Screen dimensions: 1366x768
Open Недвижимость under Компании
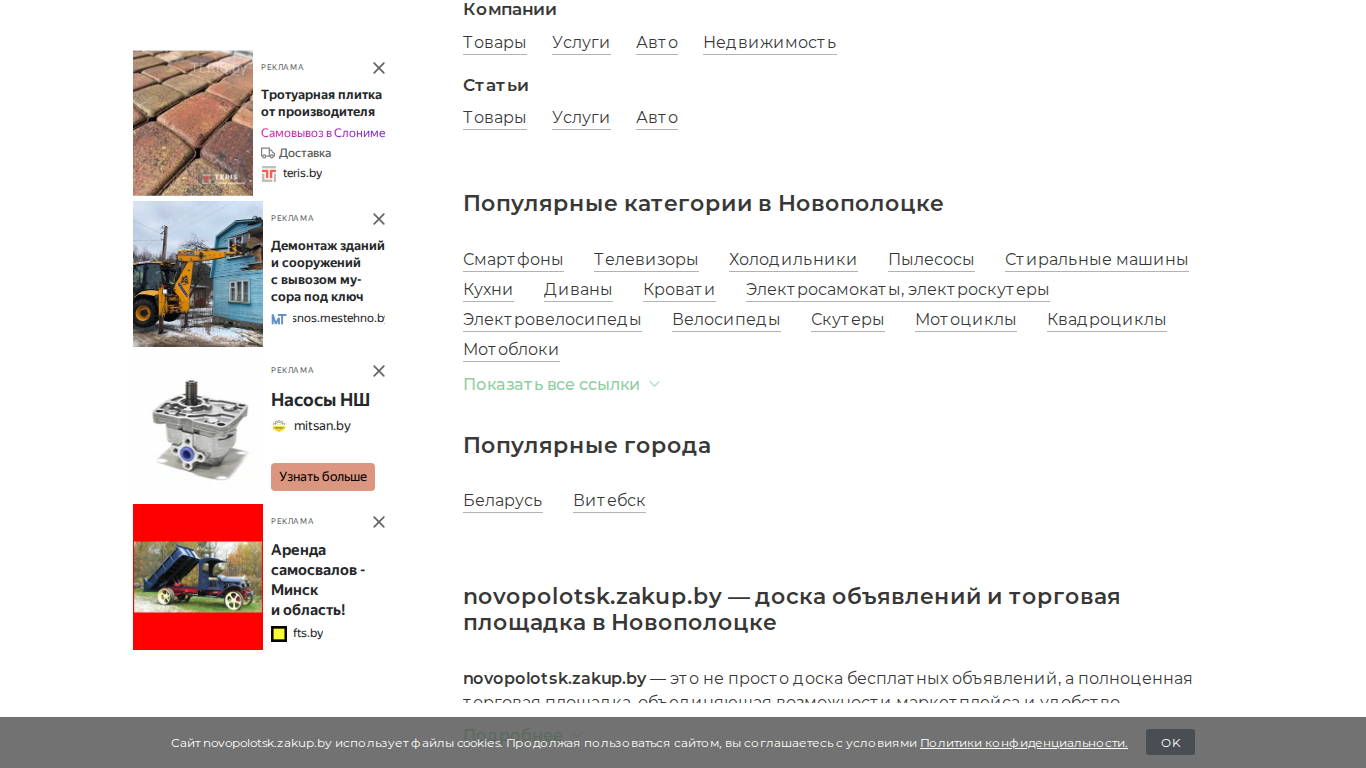click(x=770, y=43)
